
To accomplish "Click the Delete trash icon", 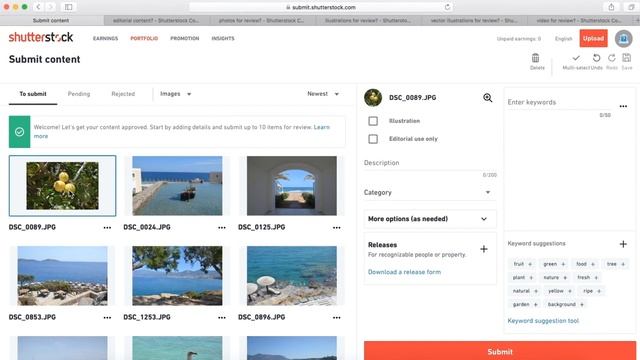I will pyautogui.click(x=535, y=58).
